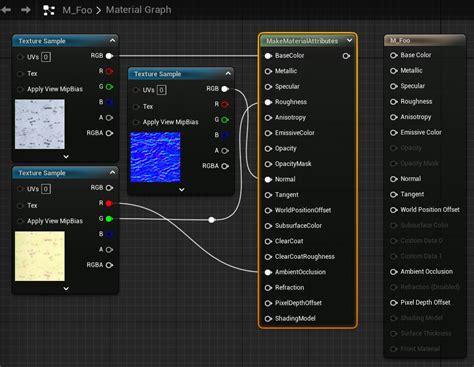Click EmissiveColor pin on MakeMaterialAttributes
The image size is (474, 367).
click(268, 133)
